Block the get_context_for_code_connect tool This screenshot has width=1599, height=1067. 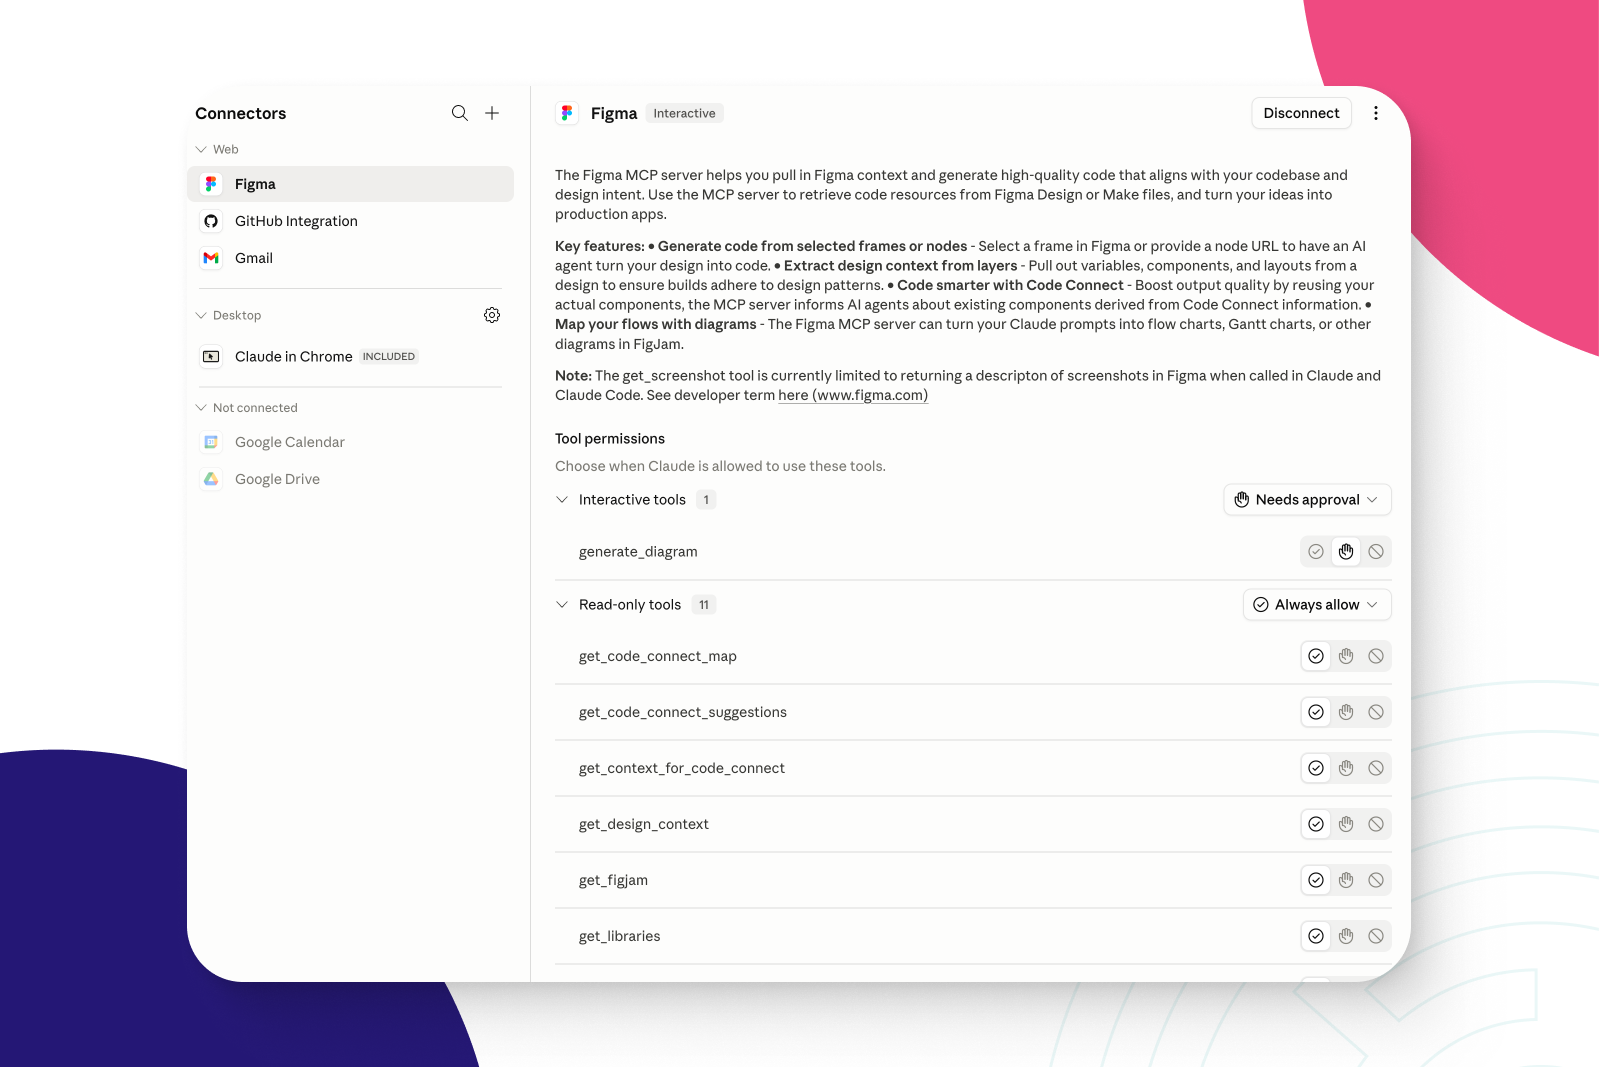tap(1376, 768)
